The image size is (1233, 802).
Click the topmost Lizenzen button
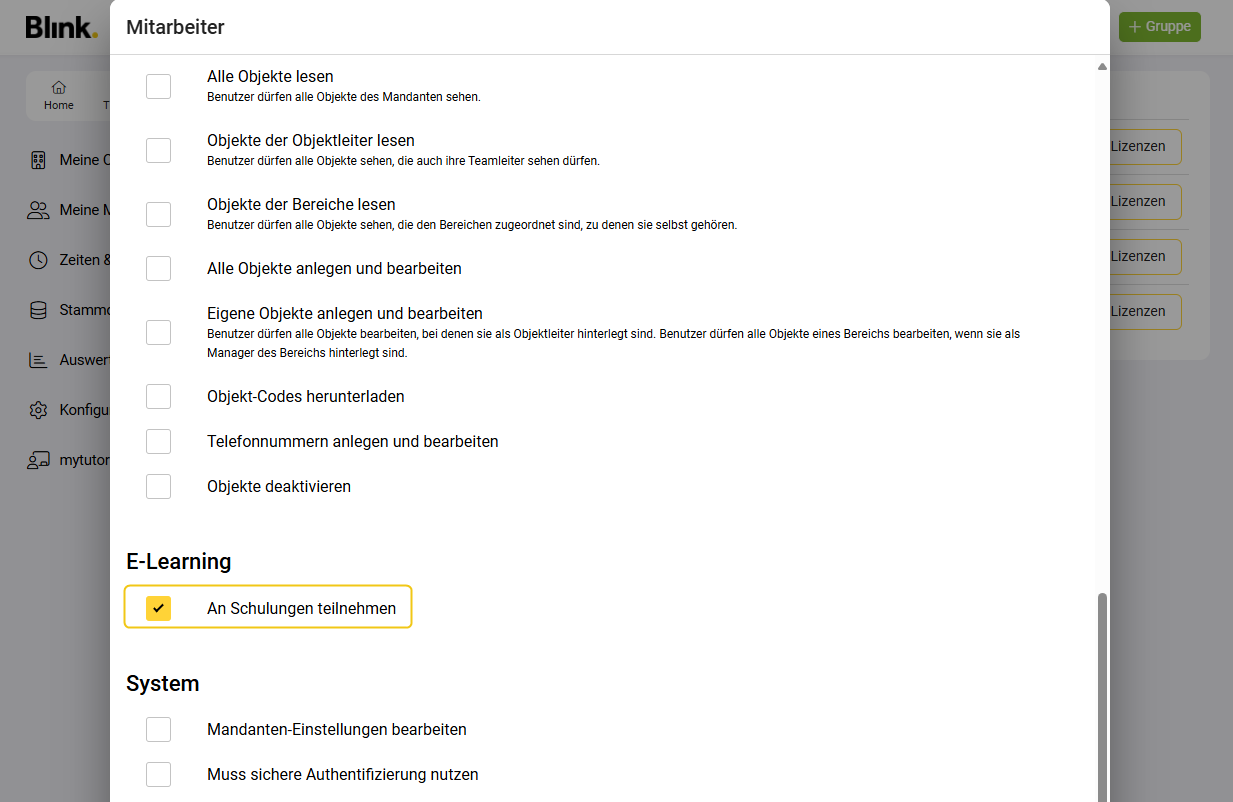point(1145,146)
